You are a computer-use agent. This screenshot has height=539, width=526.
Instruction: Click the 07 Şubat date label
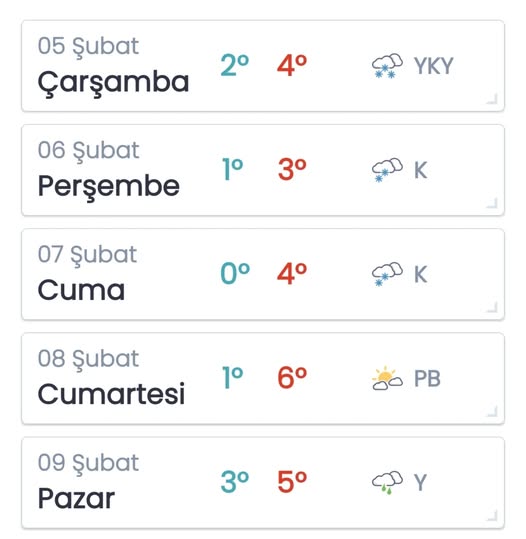(87, 255)
